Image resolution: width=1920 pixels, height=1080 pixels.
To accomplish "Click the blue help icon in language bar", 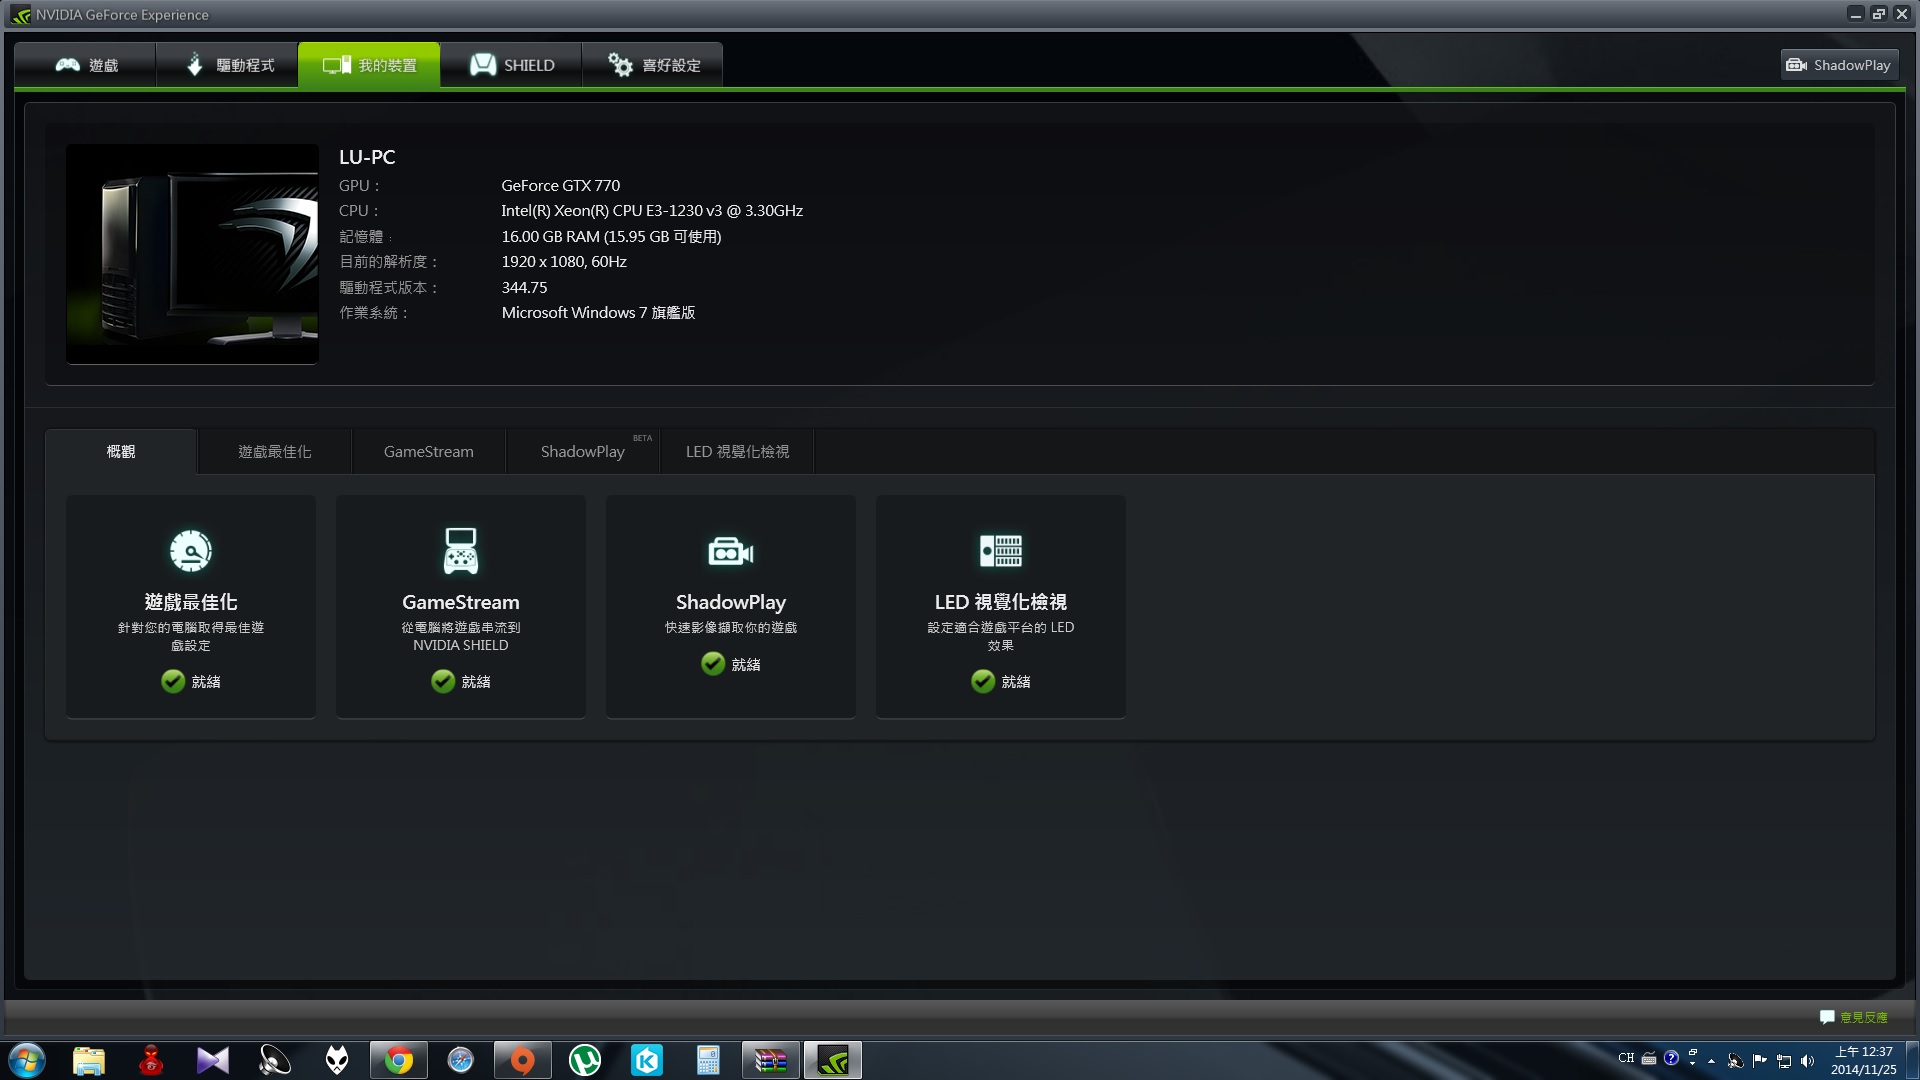I will coord(1671,1058).
